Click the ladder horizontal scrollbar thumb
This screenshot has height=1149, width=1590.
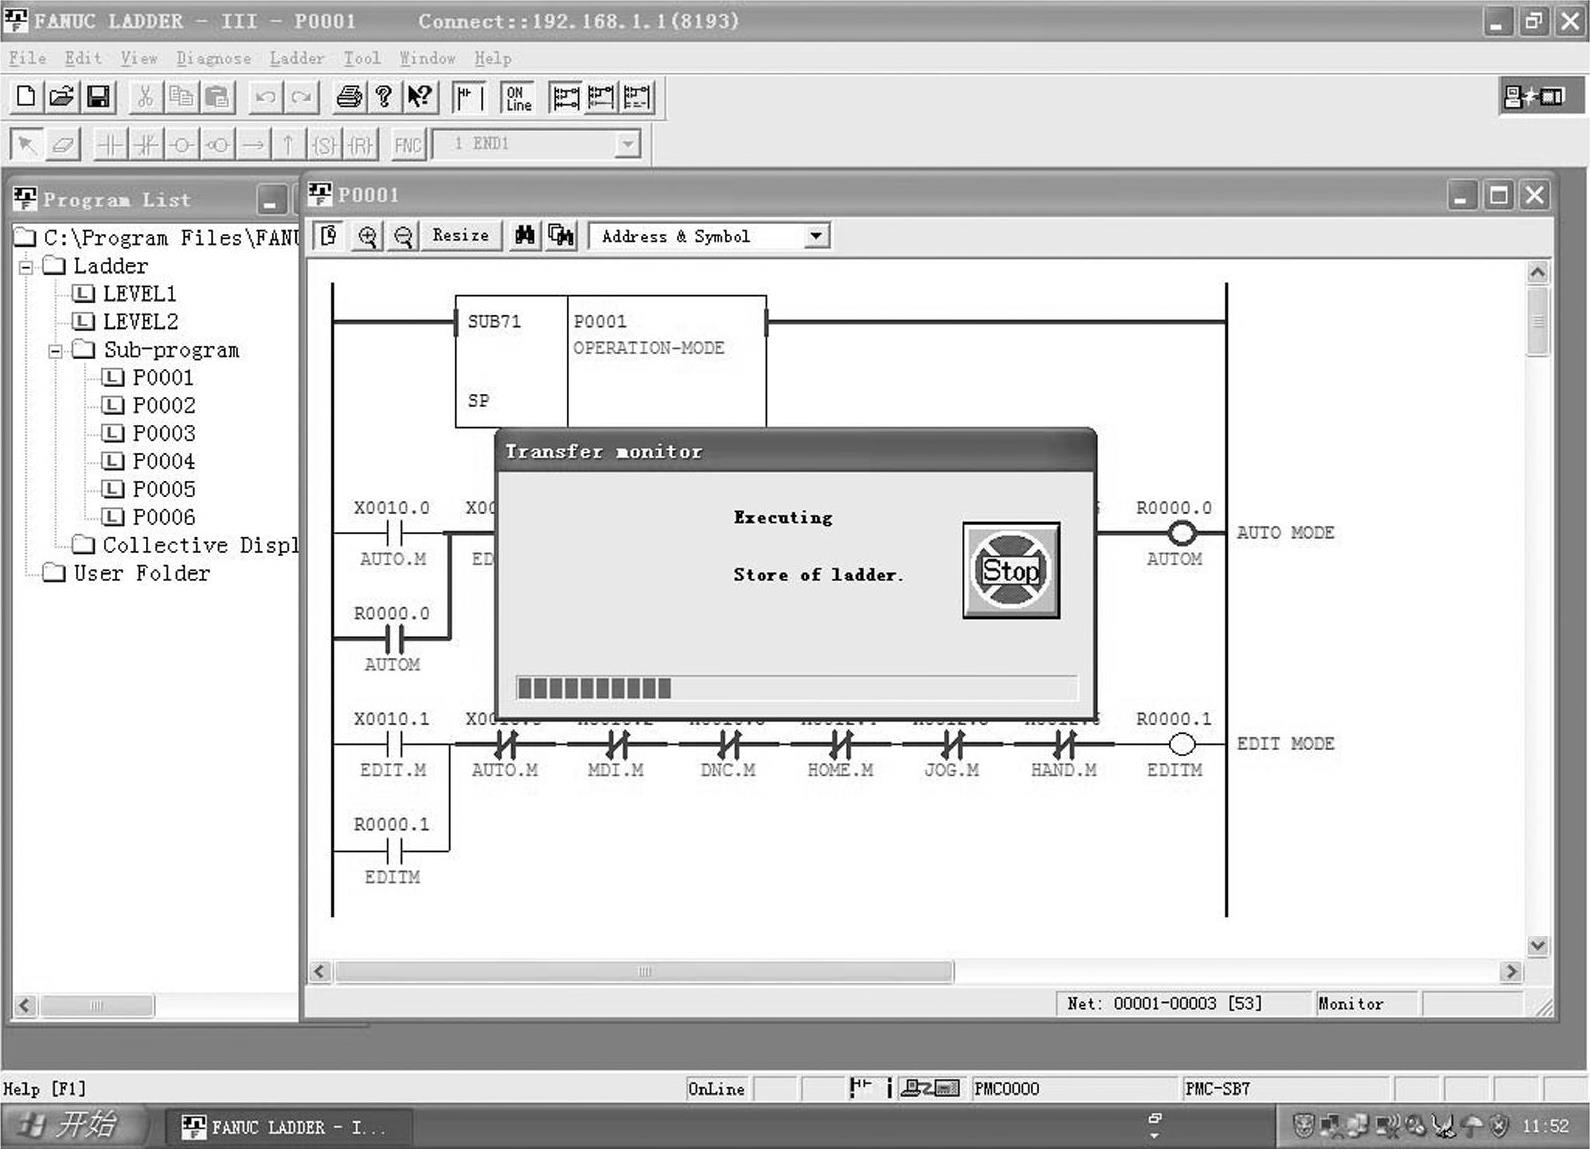[644, 971]
